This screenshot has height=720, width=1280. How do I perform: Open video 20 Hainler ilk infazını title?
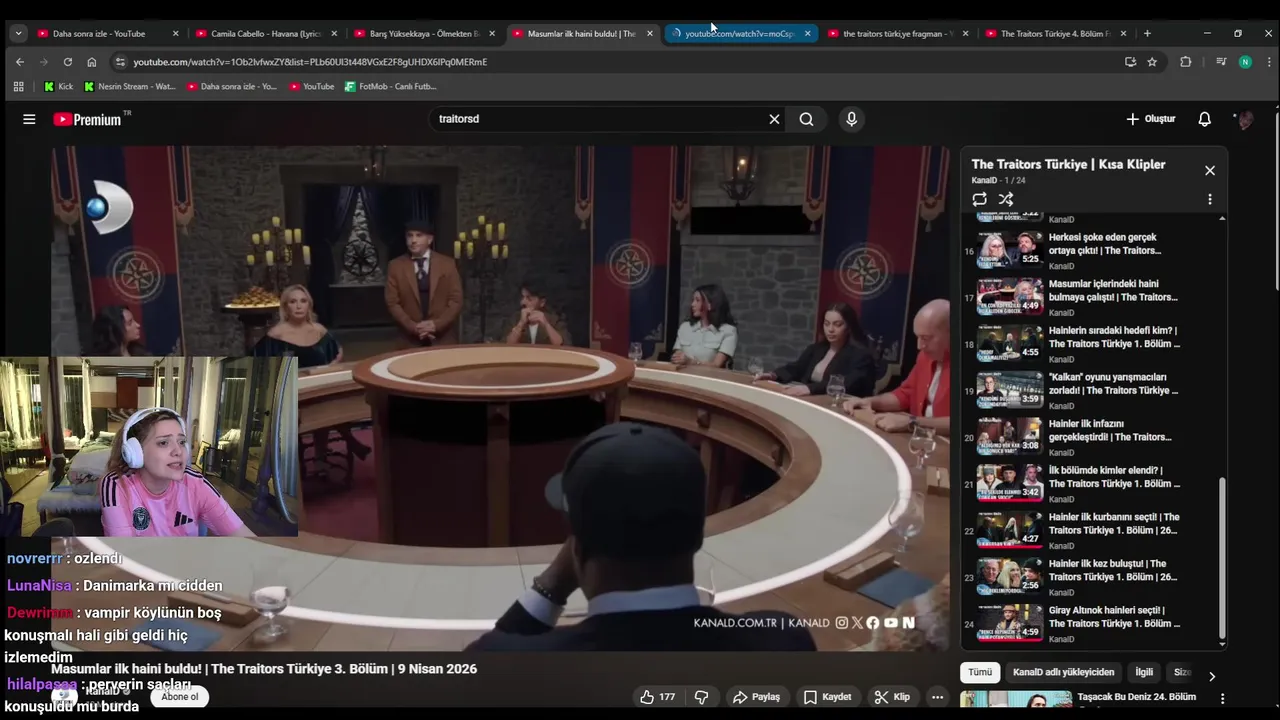pyautogui.click(x=1110, y=430)
